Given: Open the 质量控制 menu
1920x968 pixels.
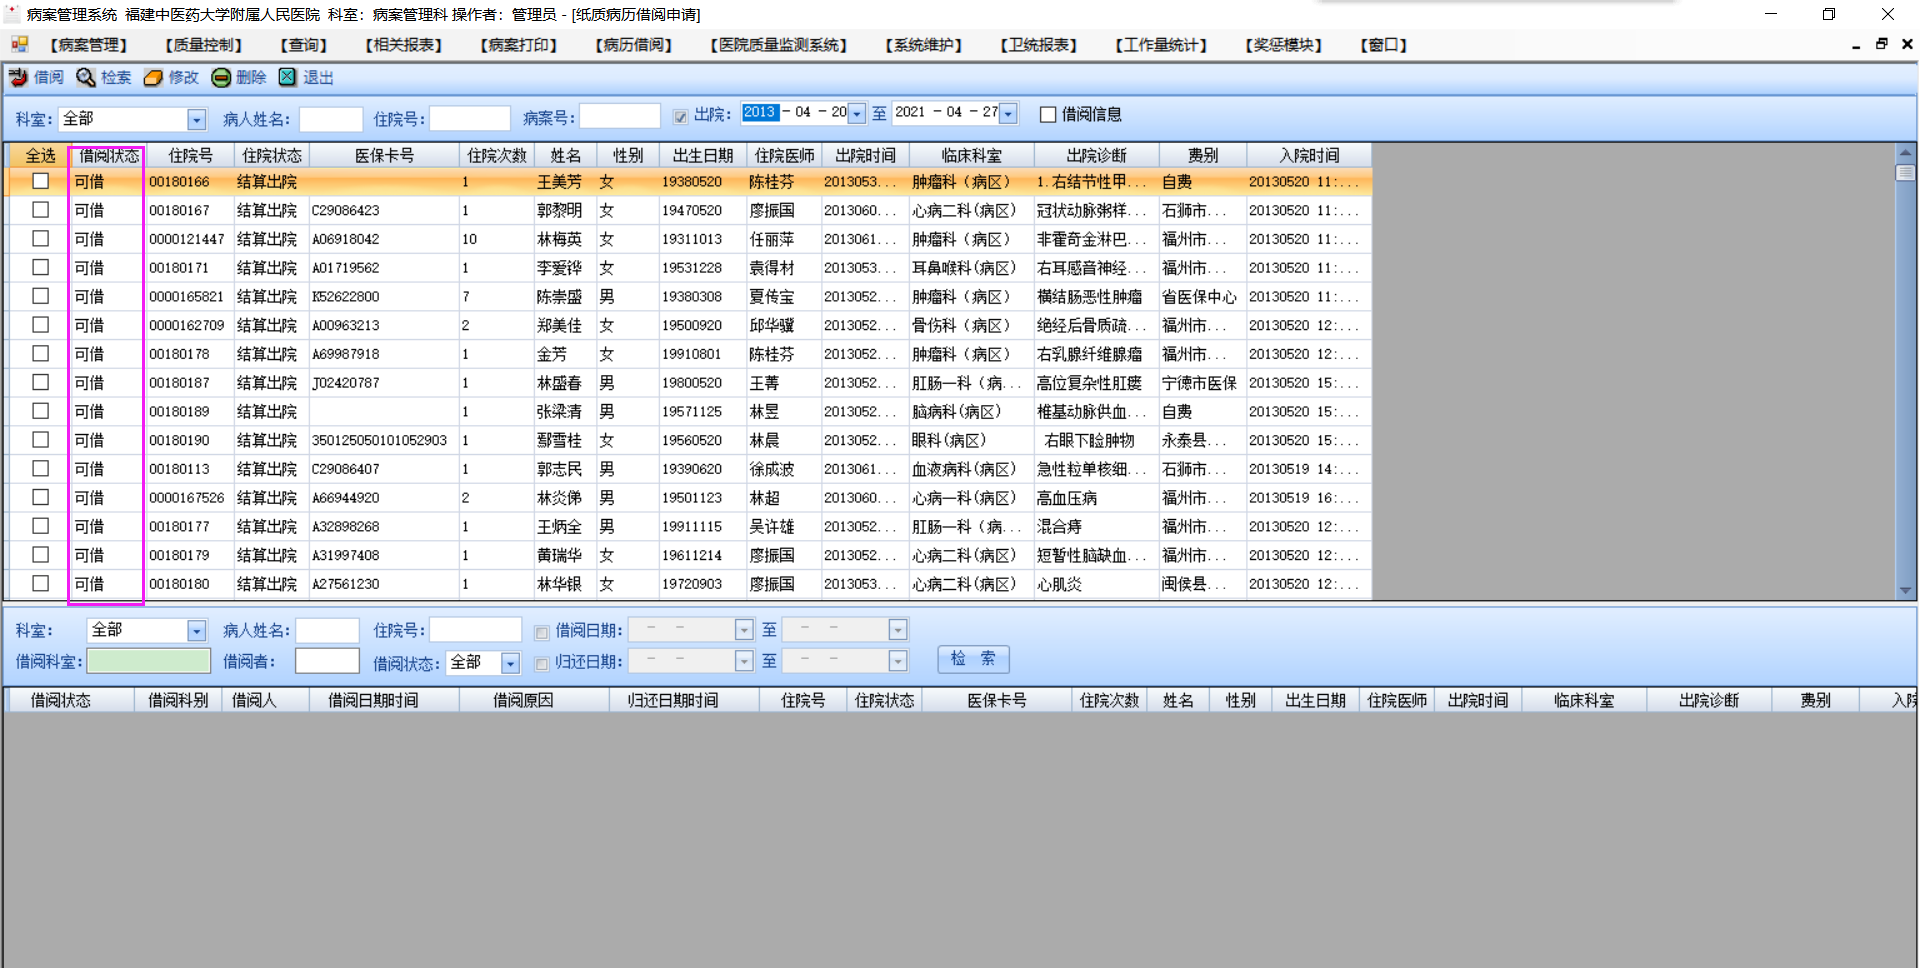Looking at the screenshot, I should pyautogui.click(x=204, y=45).
